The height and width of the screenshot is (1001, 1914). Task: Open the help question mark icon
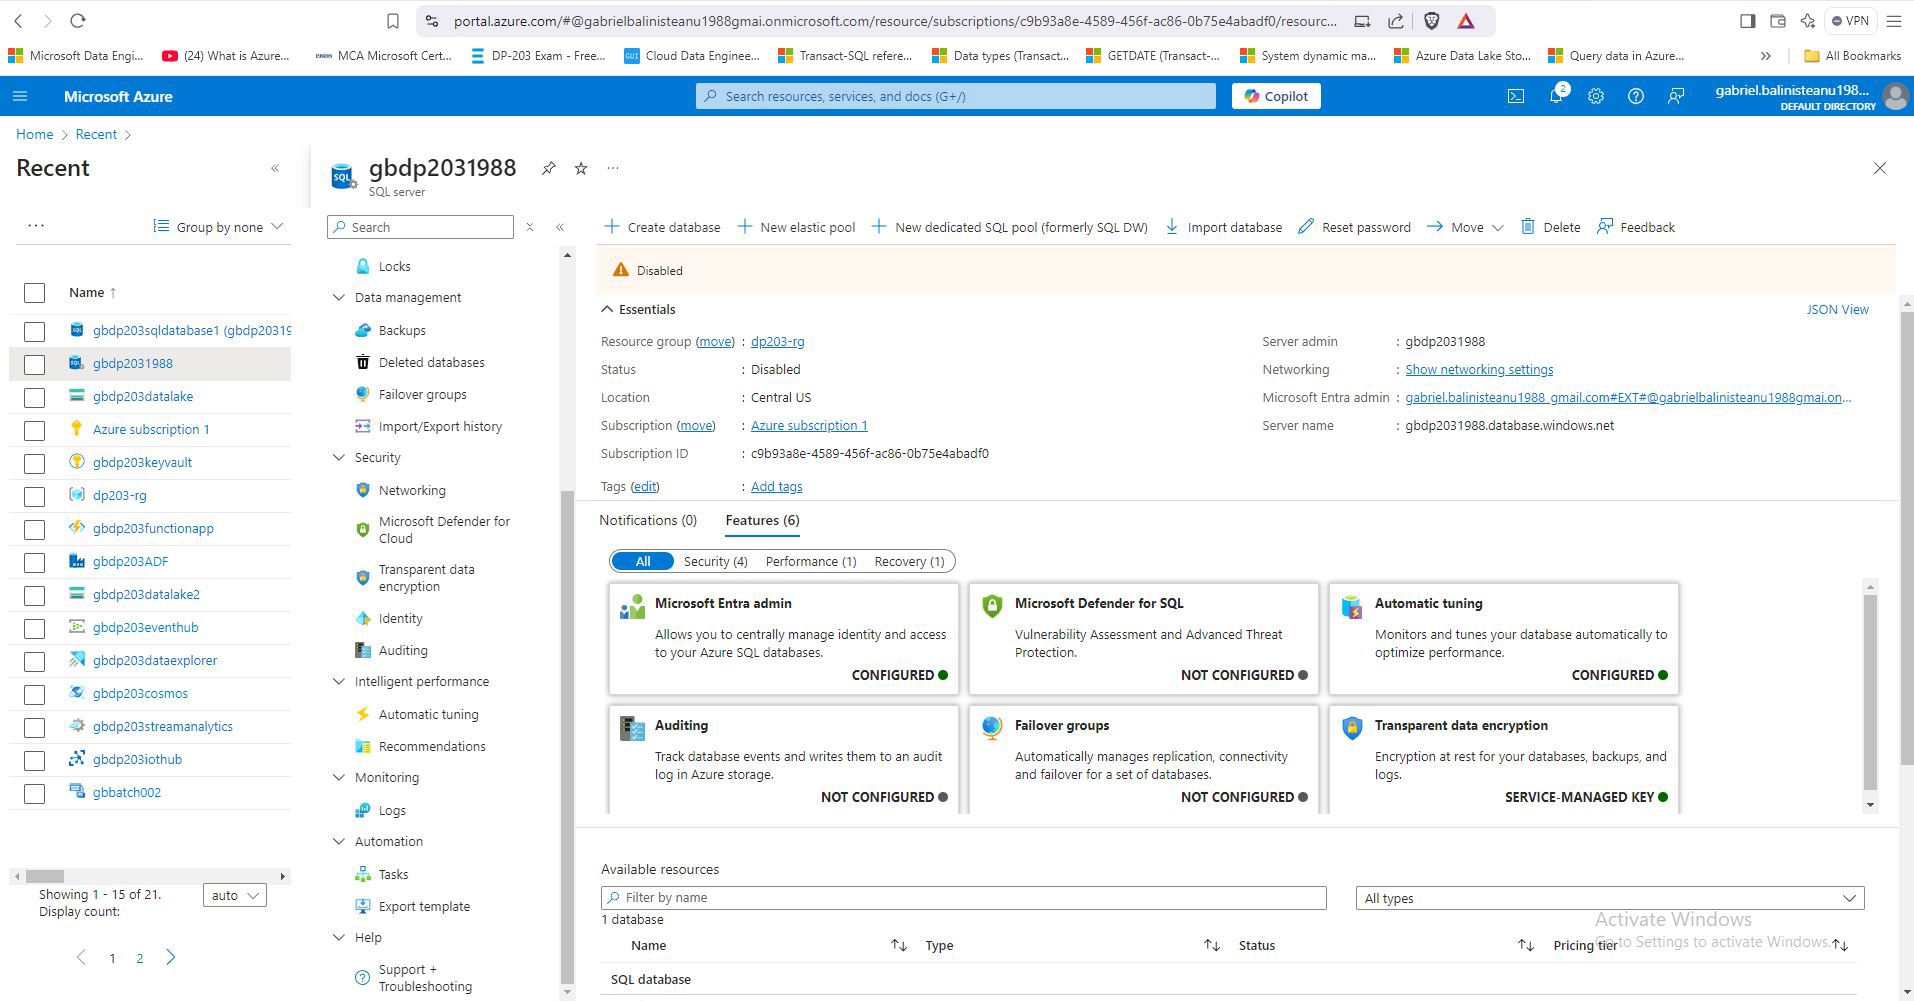1636,96
